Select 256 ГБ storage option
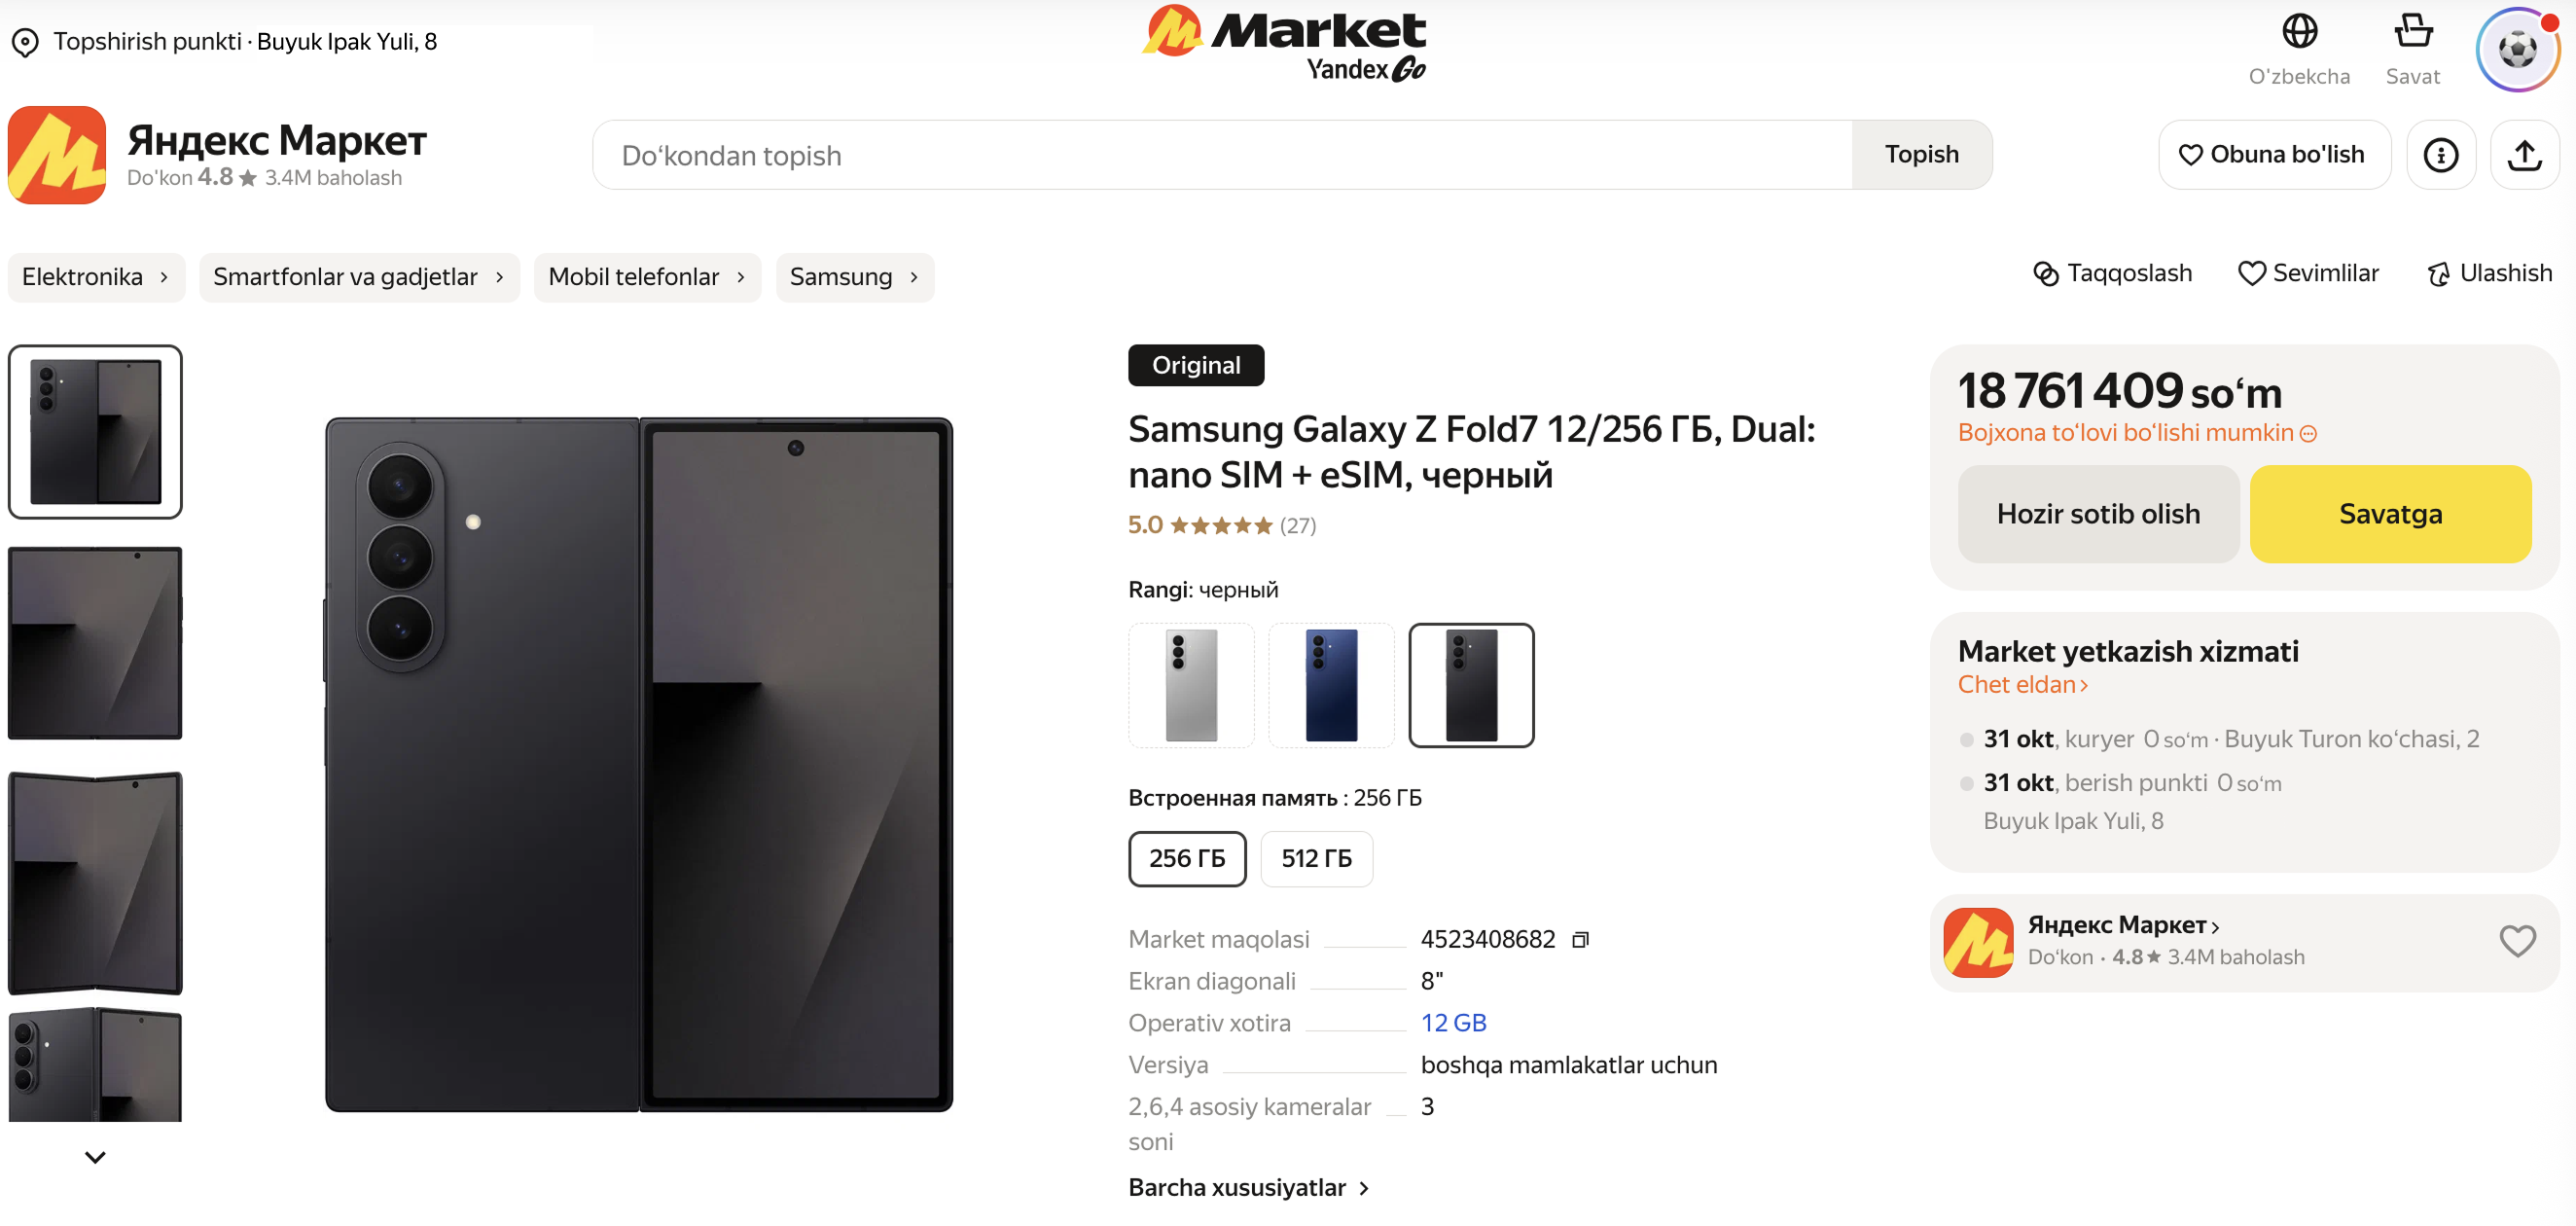Image resolution: width=2576 pixels, height=1226 pixels. click(1187, 859)
